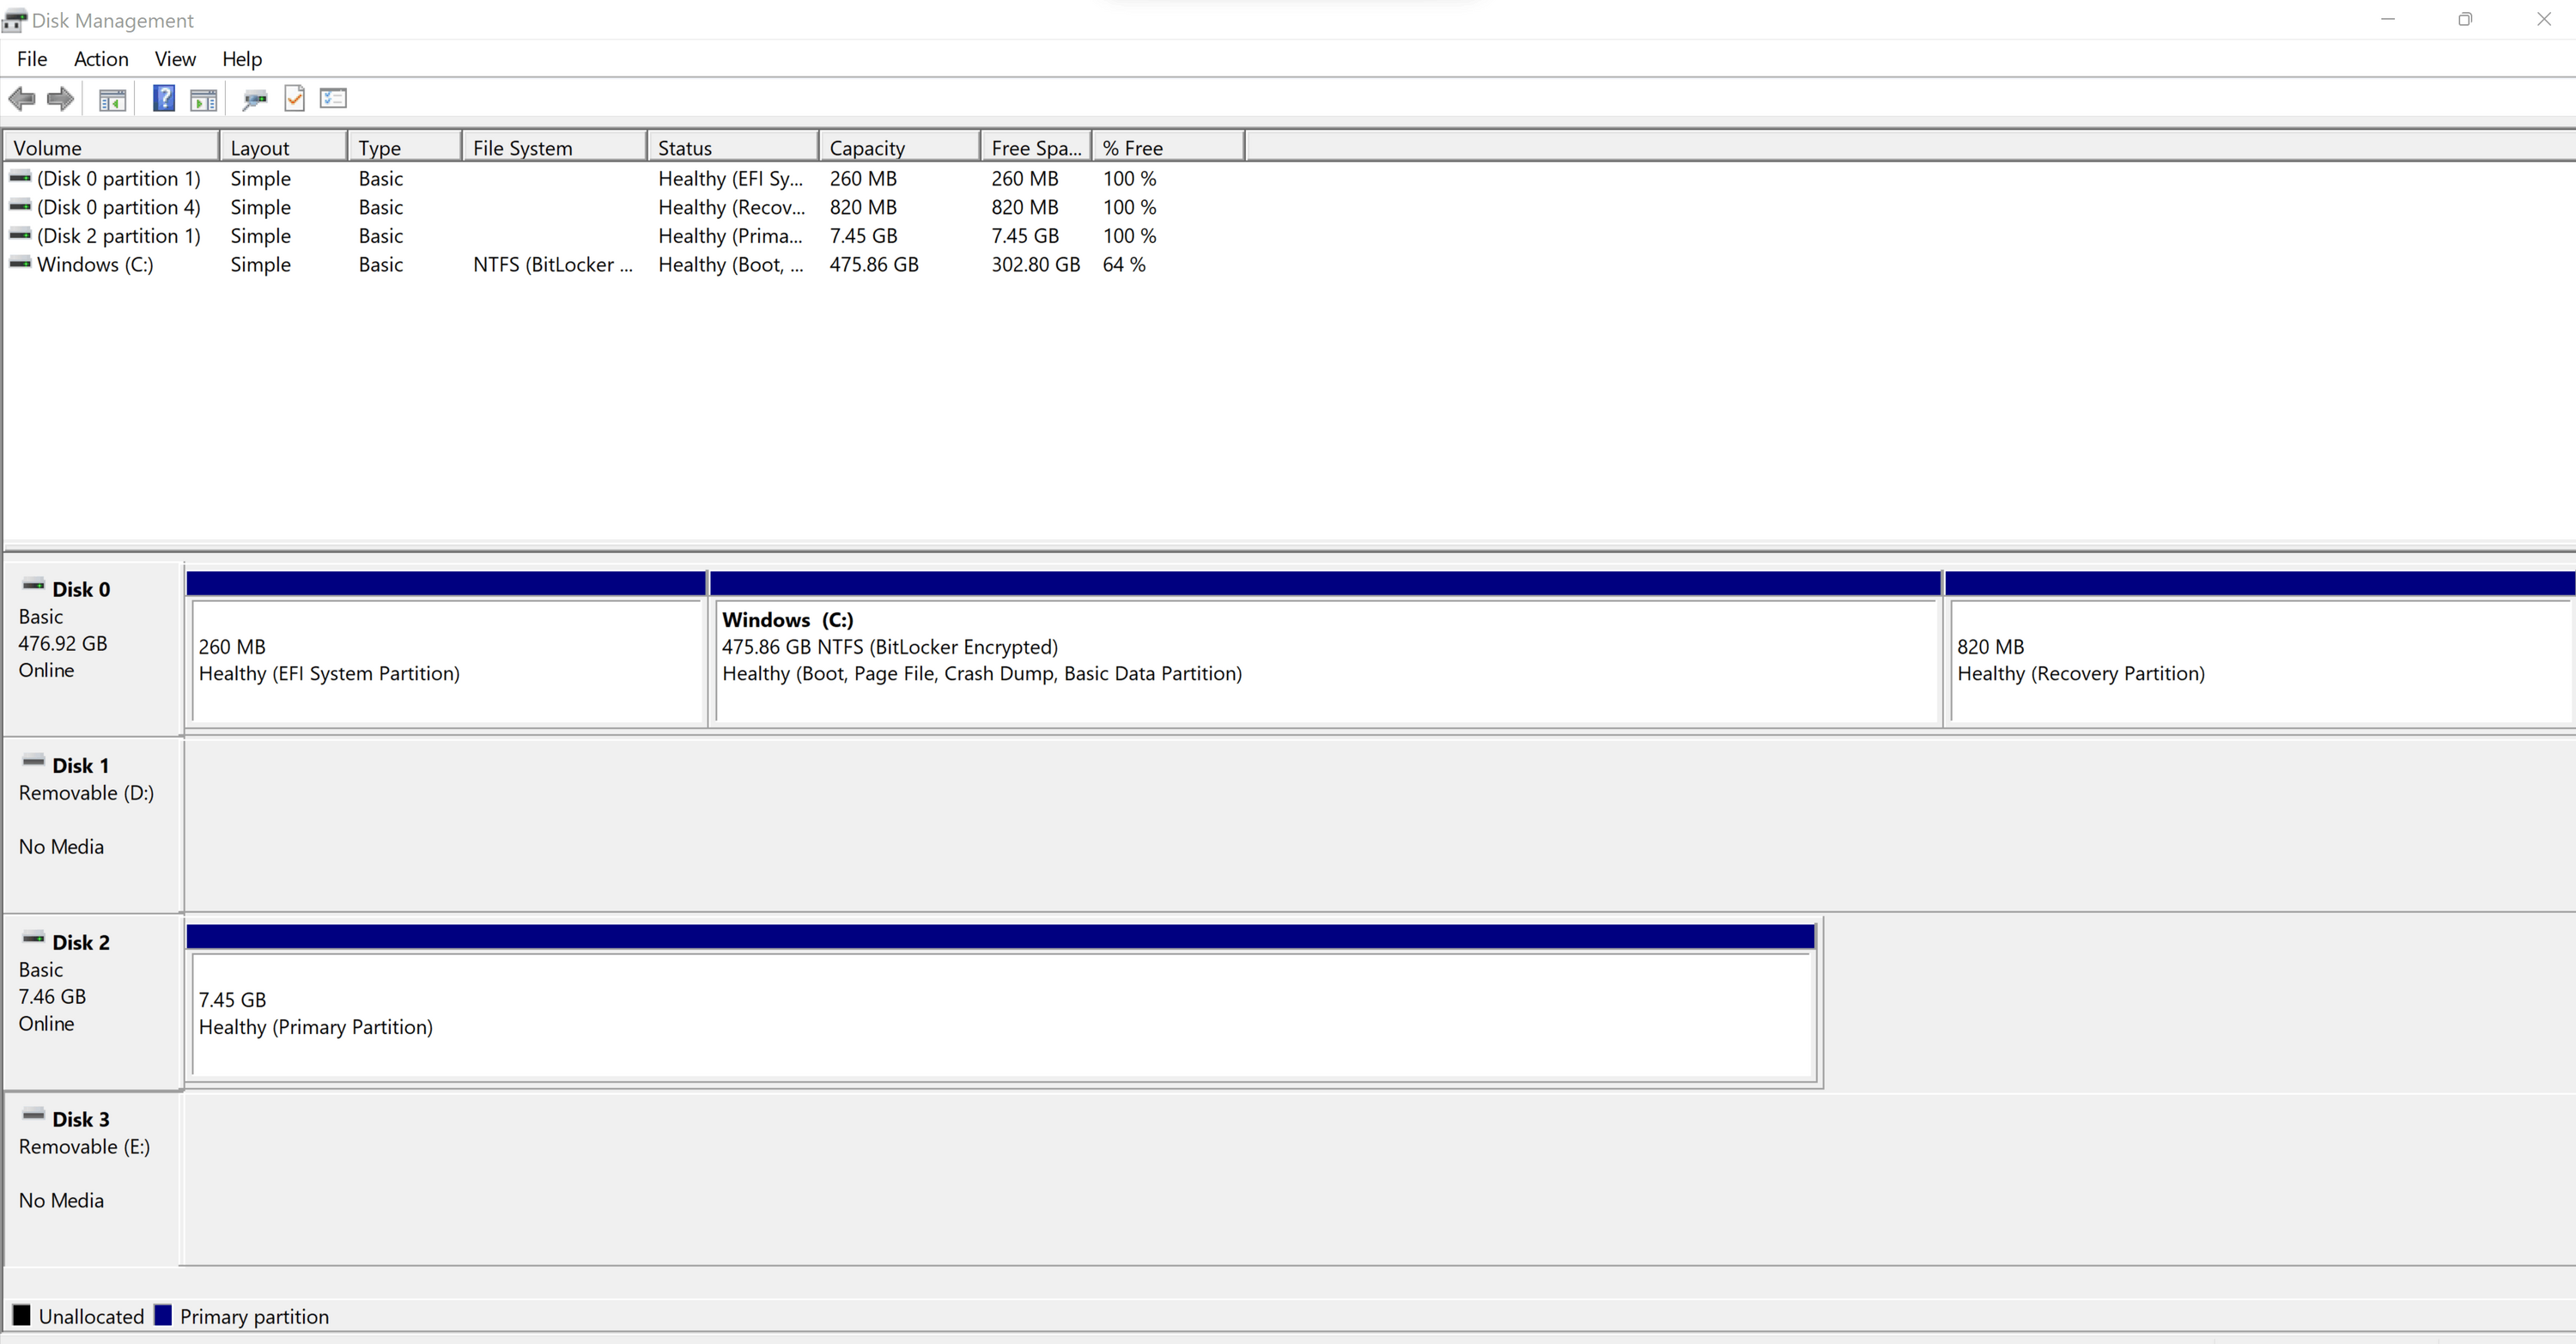Click the 'Primary partition' legend label
The height and width of the screenshot is (1344, 2576).
click(x=254, y=1316)
